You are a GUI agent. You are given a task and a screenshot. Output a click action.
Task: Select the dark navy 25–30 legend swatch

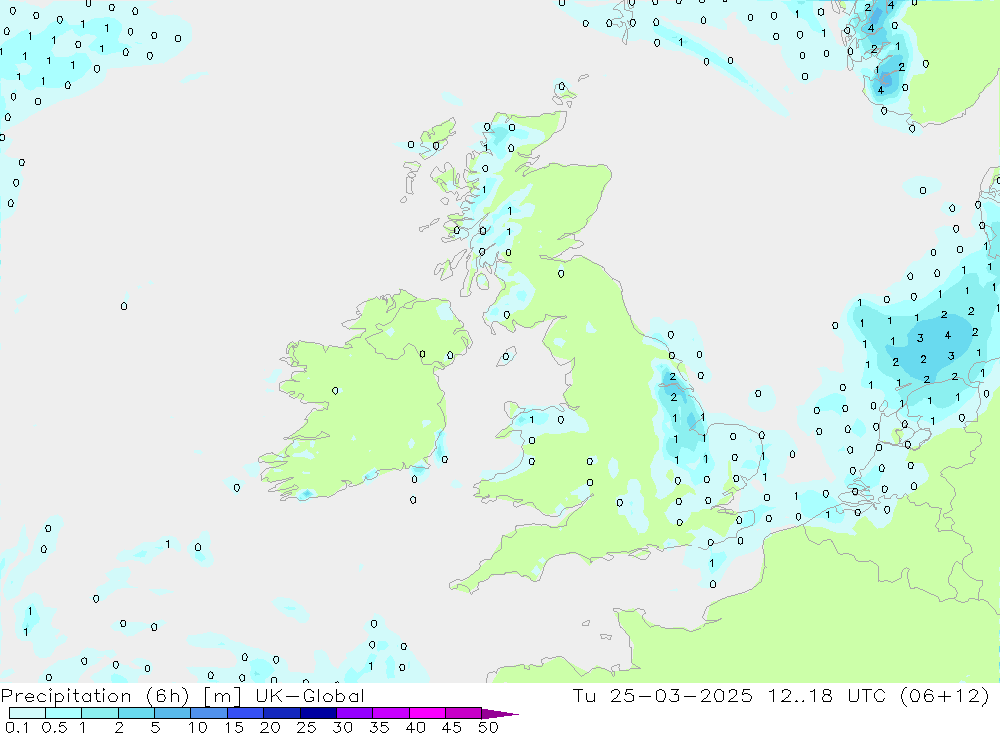[x=318, y=713]
